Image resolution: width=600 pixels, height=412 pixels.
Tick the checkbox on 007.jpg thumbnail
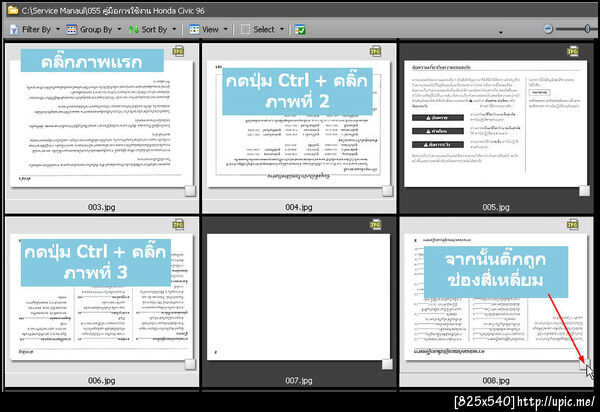(387, 364)
